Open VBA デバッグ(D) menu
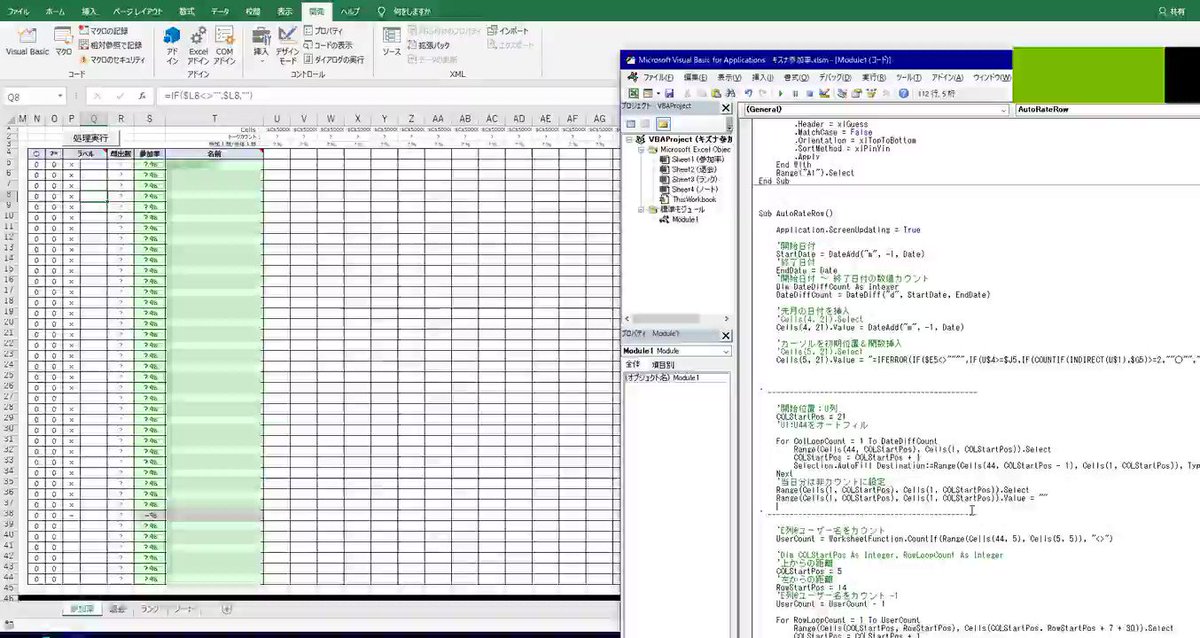This screenshot has width=1200, height=638. click(835, 77)
